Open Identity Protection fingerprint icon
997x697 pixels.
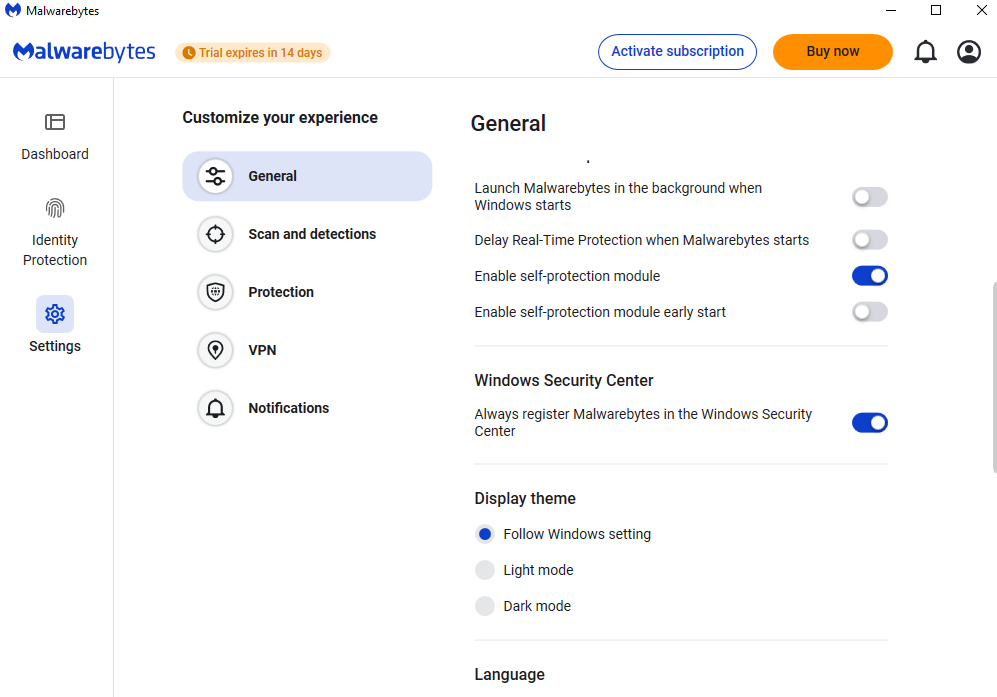pos(55,208)
